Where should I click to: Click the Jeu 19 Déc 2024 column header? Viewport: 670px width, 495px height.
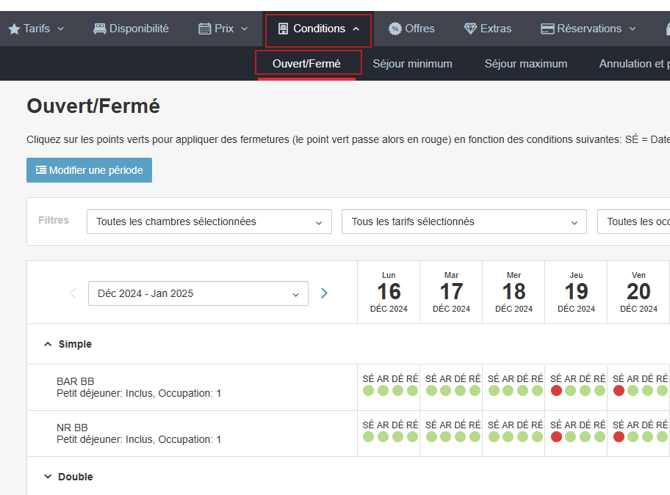pos(576,292)
